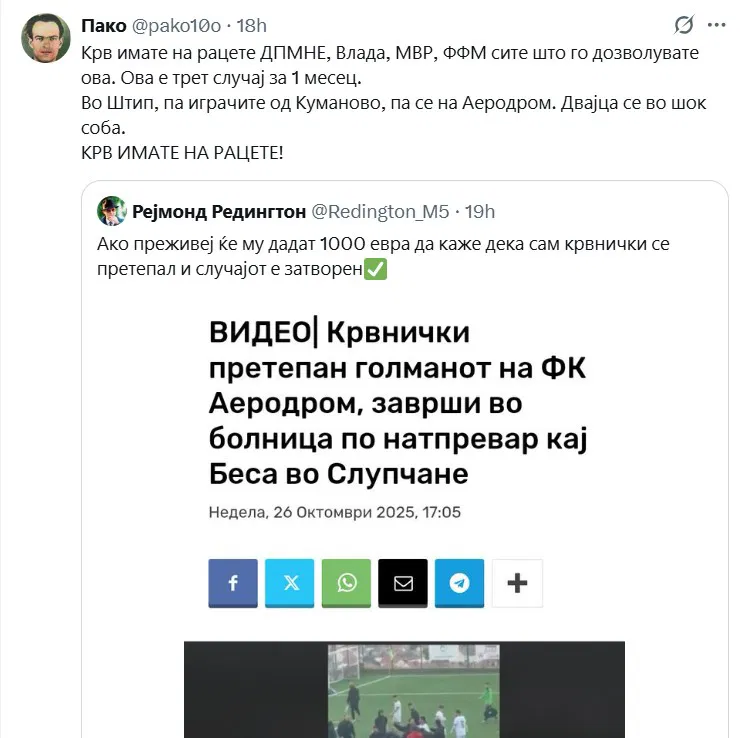Share article via X button

click(x=290, y=583)
